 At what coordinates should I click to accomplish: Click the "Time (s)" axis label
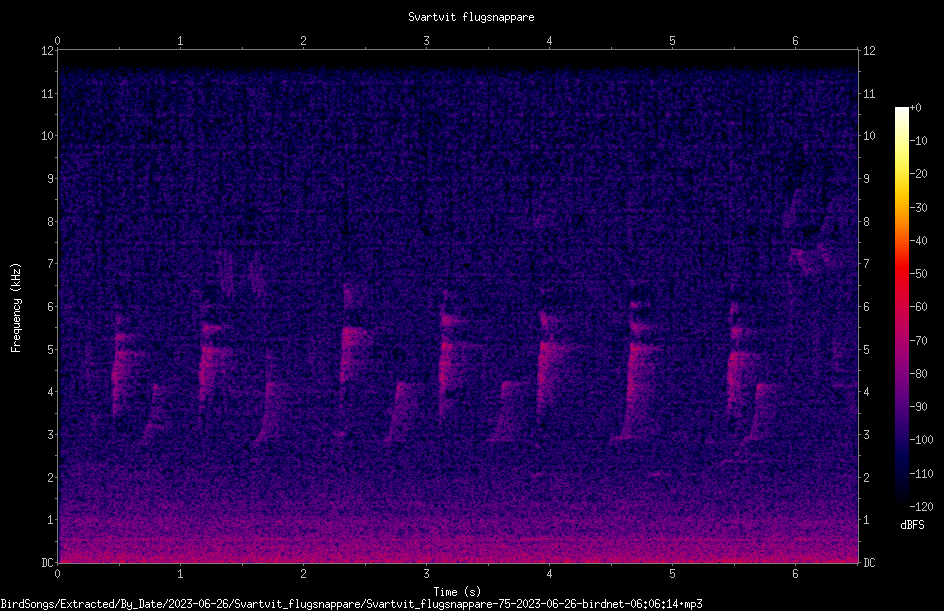[457, 592]
